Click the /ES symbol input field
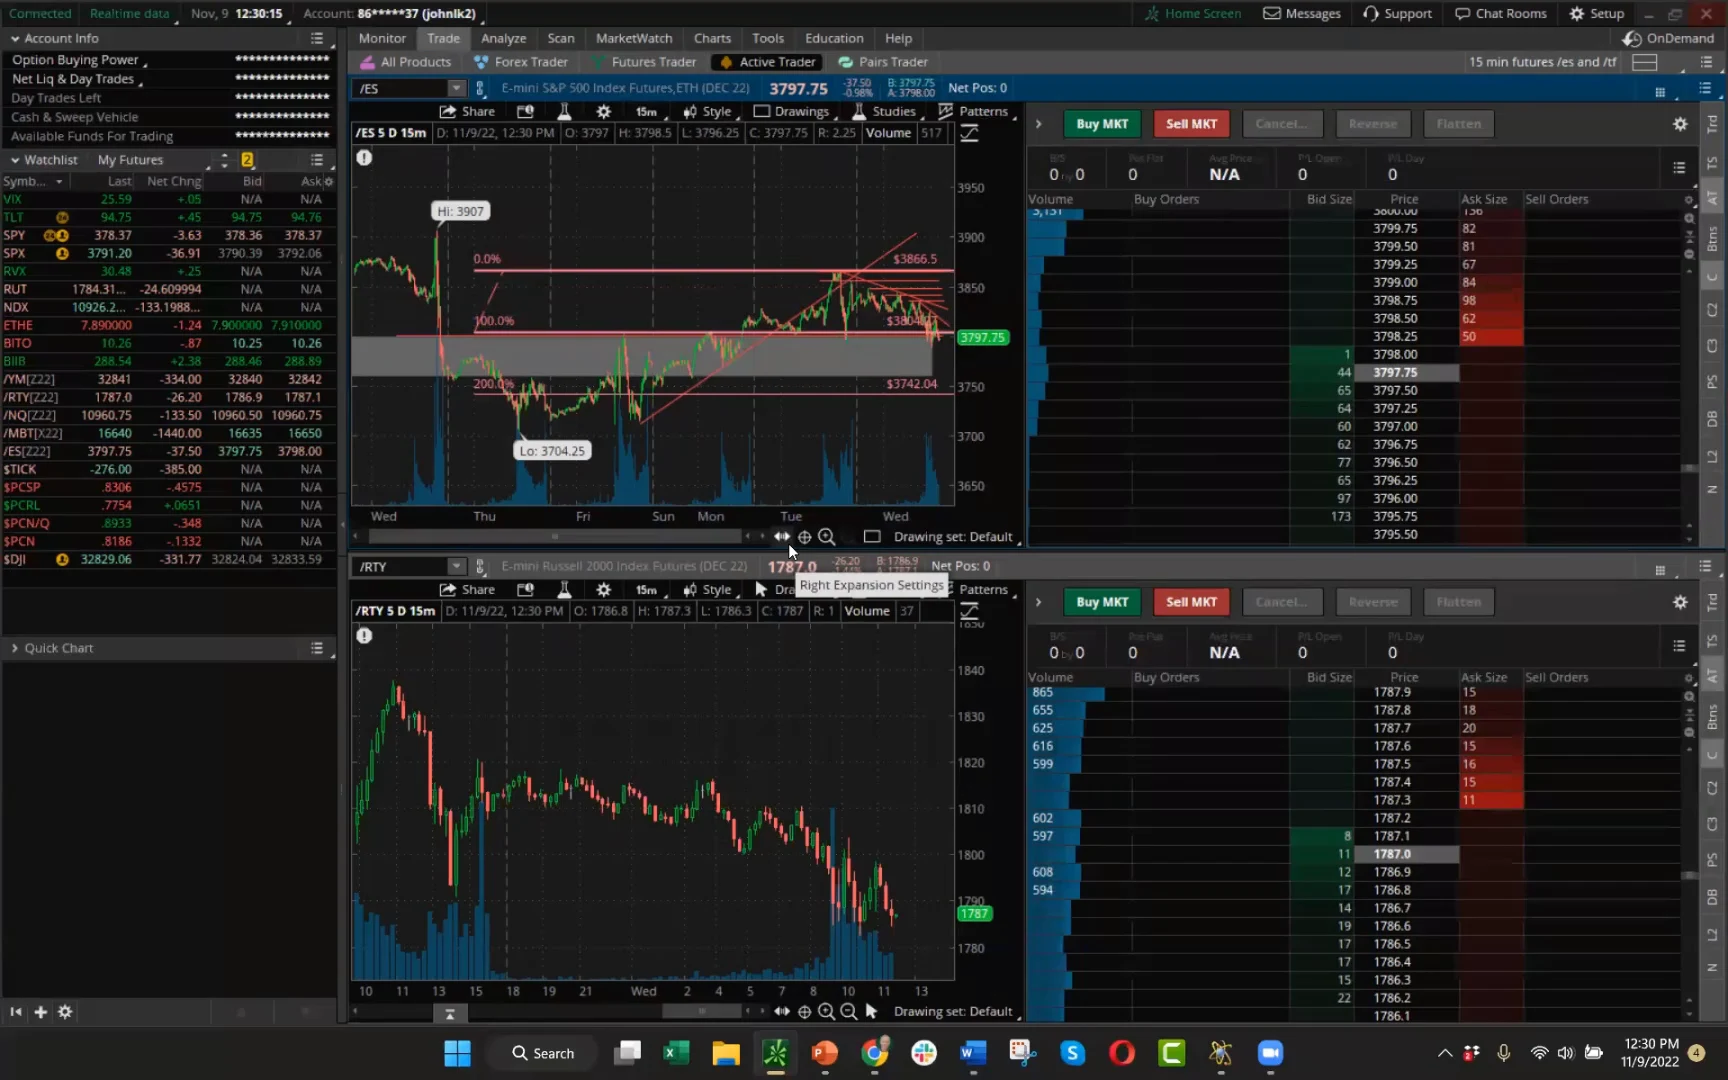1728x1080 pixels. pos(402,88)
